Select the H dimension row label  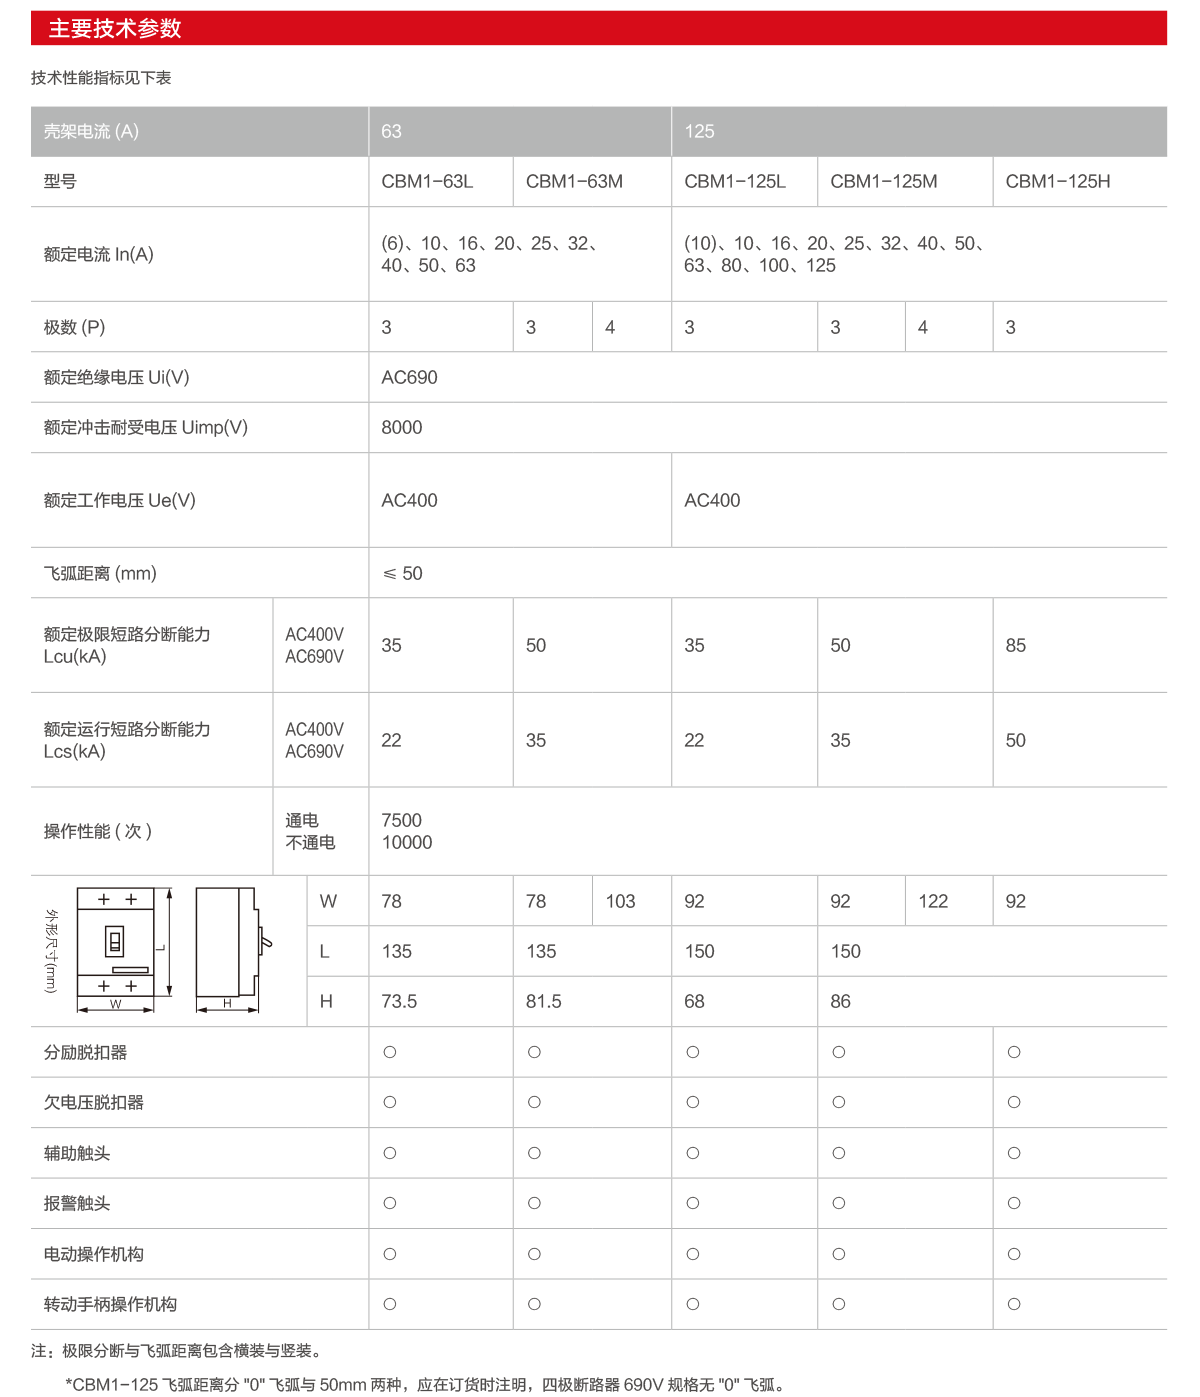click(326, 1001)
